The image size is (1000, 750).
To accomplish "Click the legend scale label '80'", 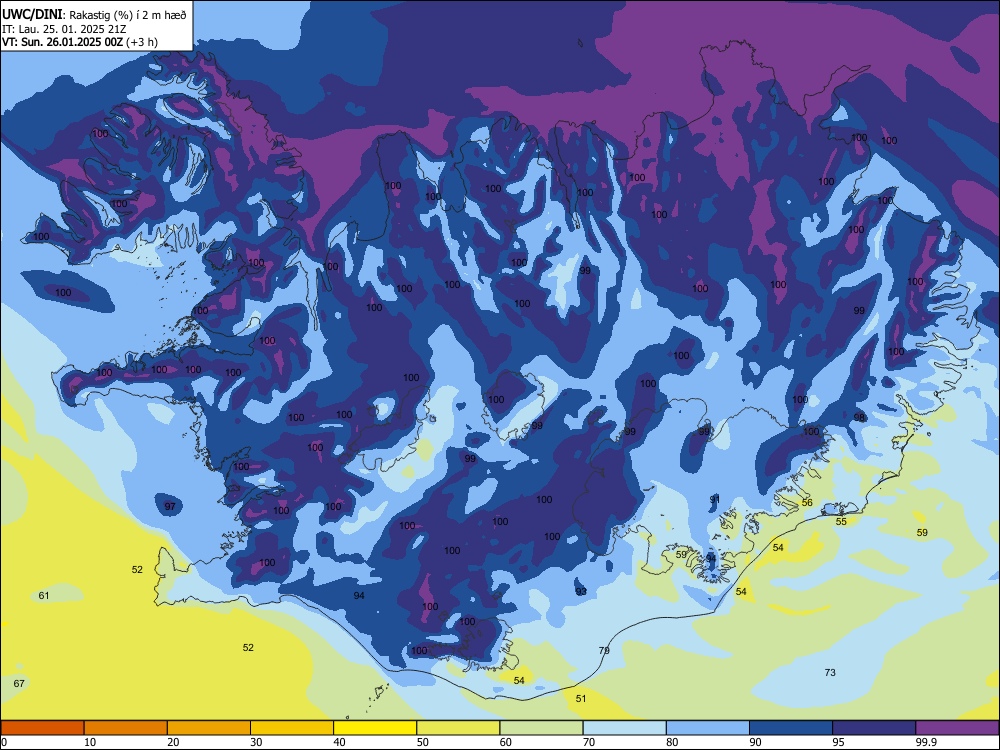I will click(673, 742).
